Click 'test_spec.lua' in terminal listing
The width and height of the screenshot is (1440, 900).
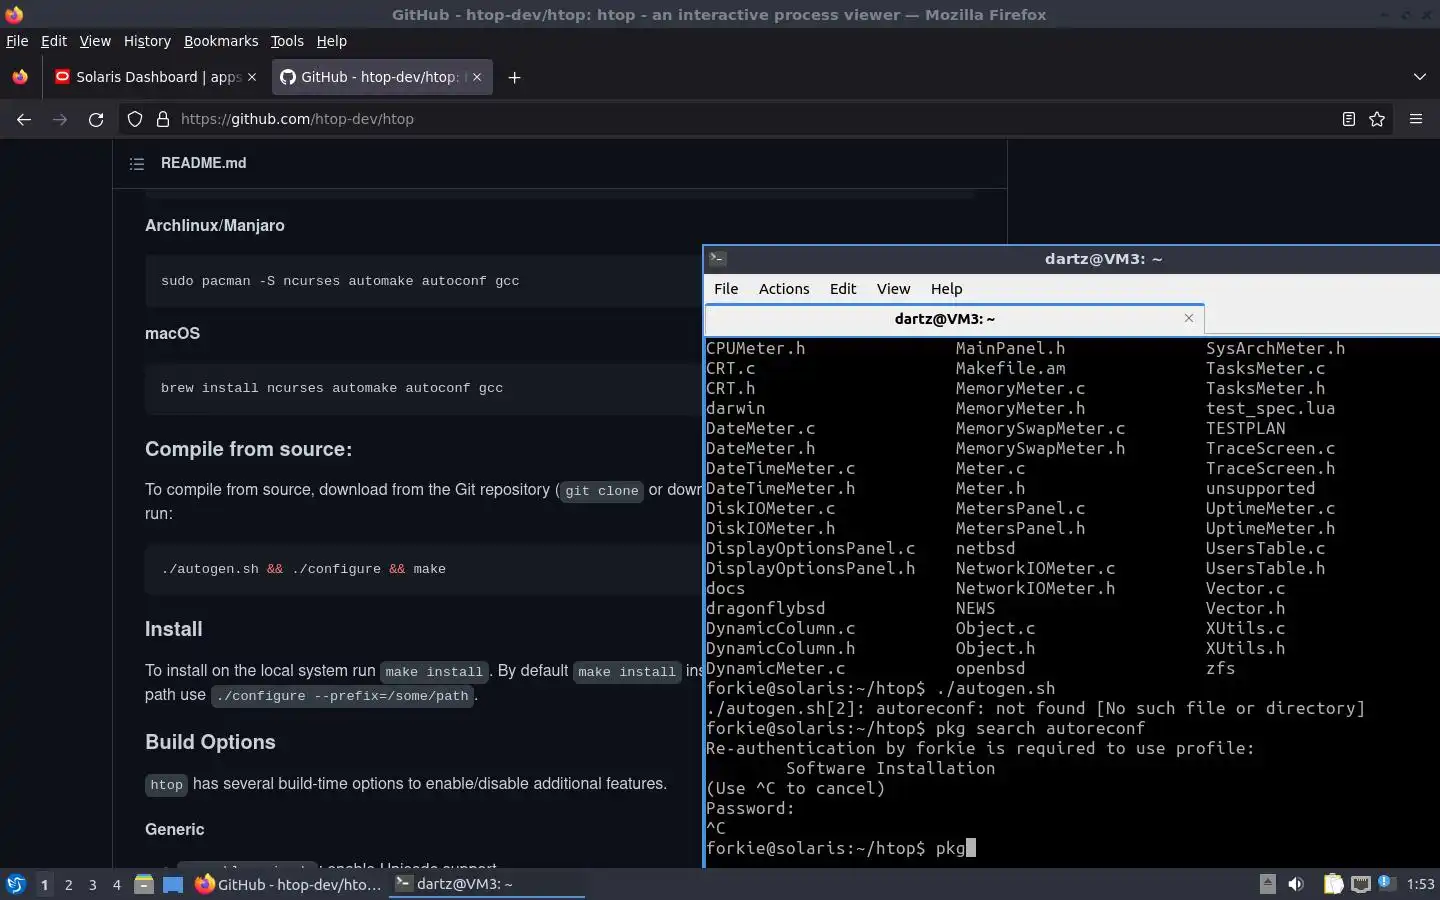[1270, 408]
